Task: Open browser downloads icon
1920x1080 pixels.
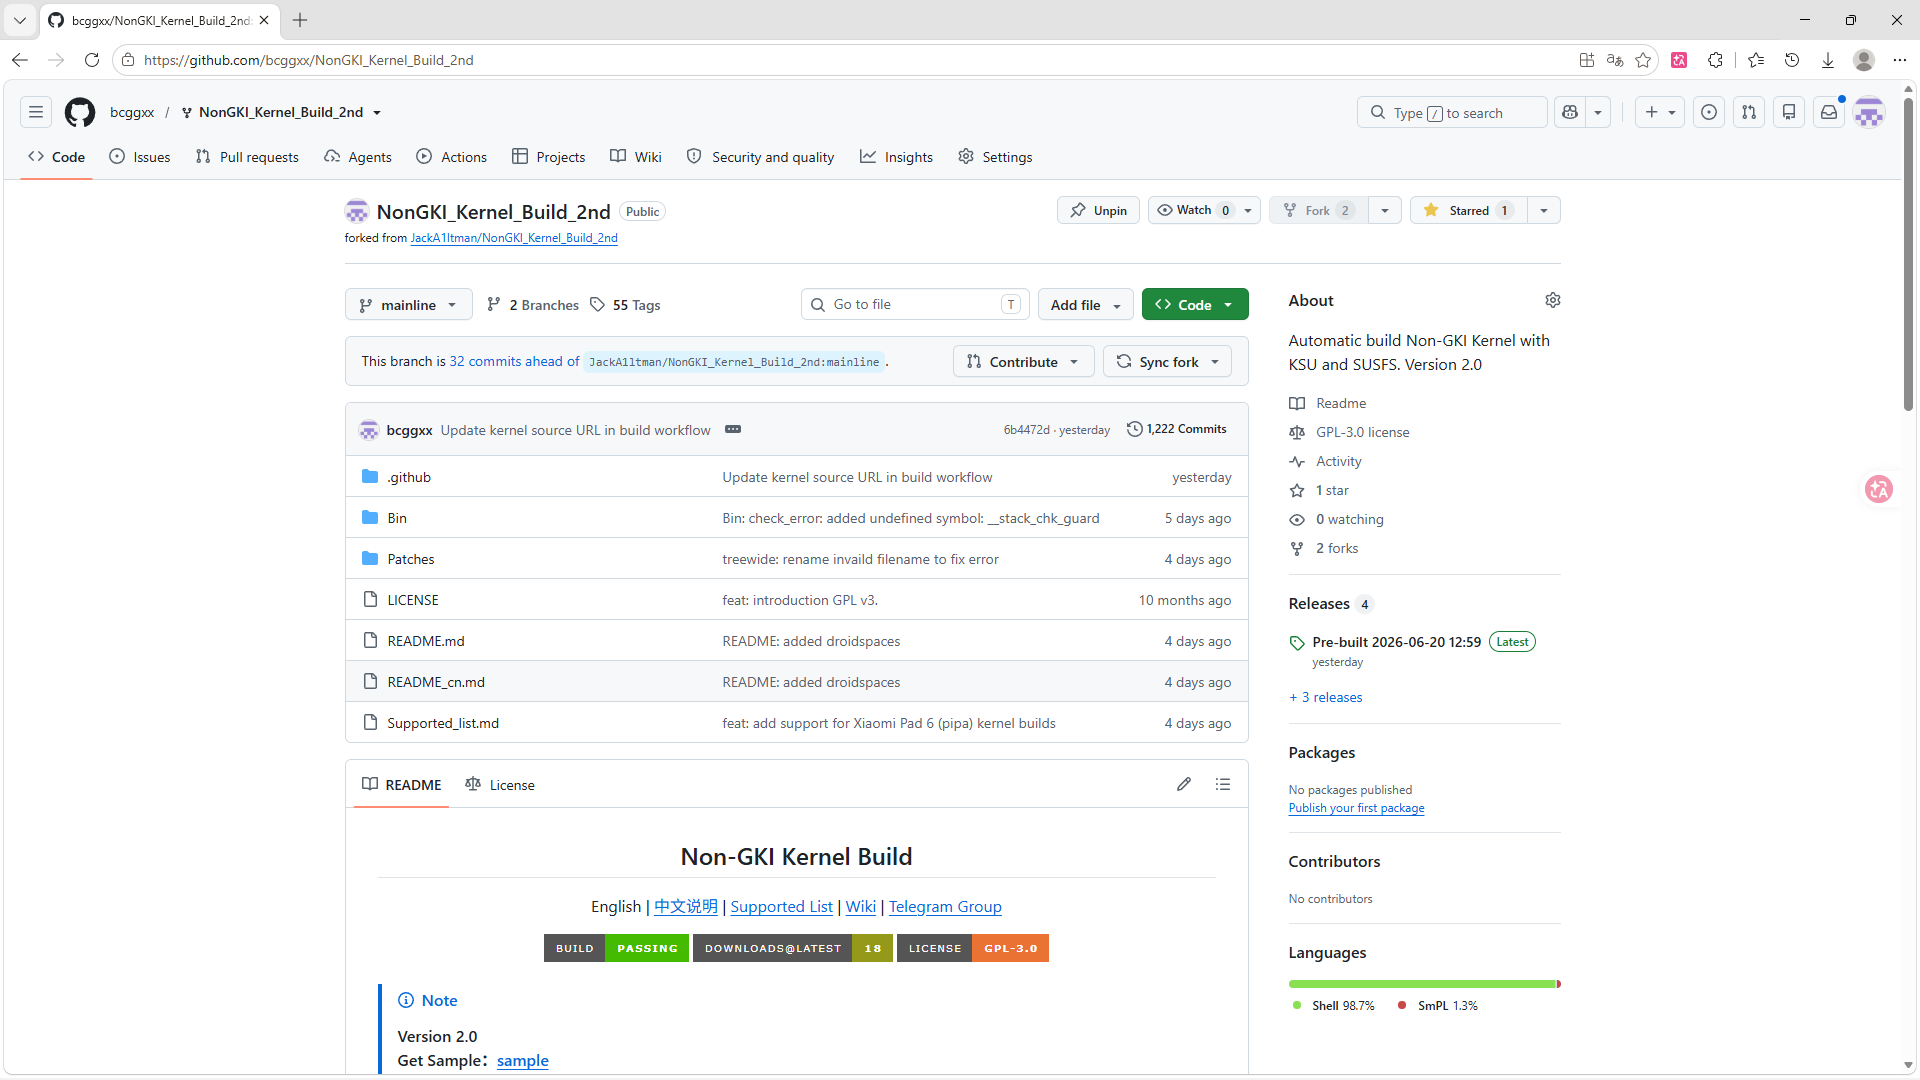Action: tap(1828, 60)
